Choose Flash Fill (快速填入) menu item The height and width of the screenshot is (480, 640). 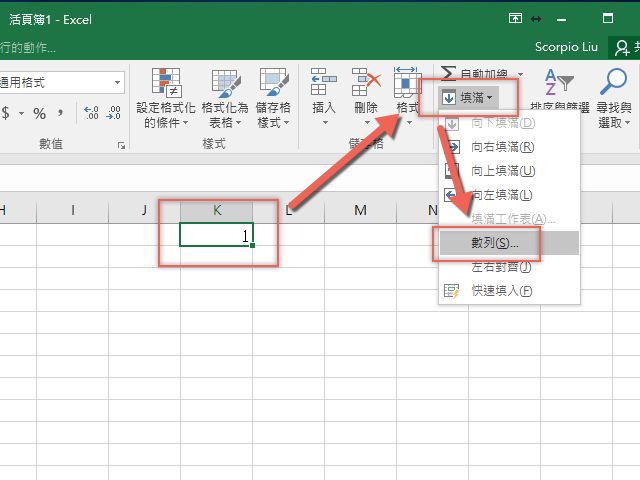pyautogui.click(x=509, y=291)
